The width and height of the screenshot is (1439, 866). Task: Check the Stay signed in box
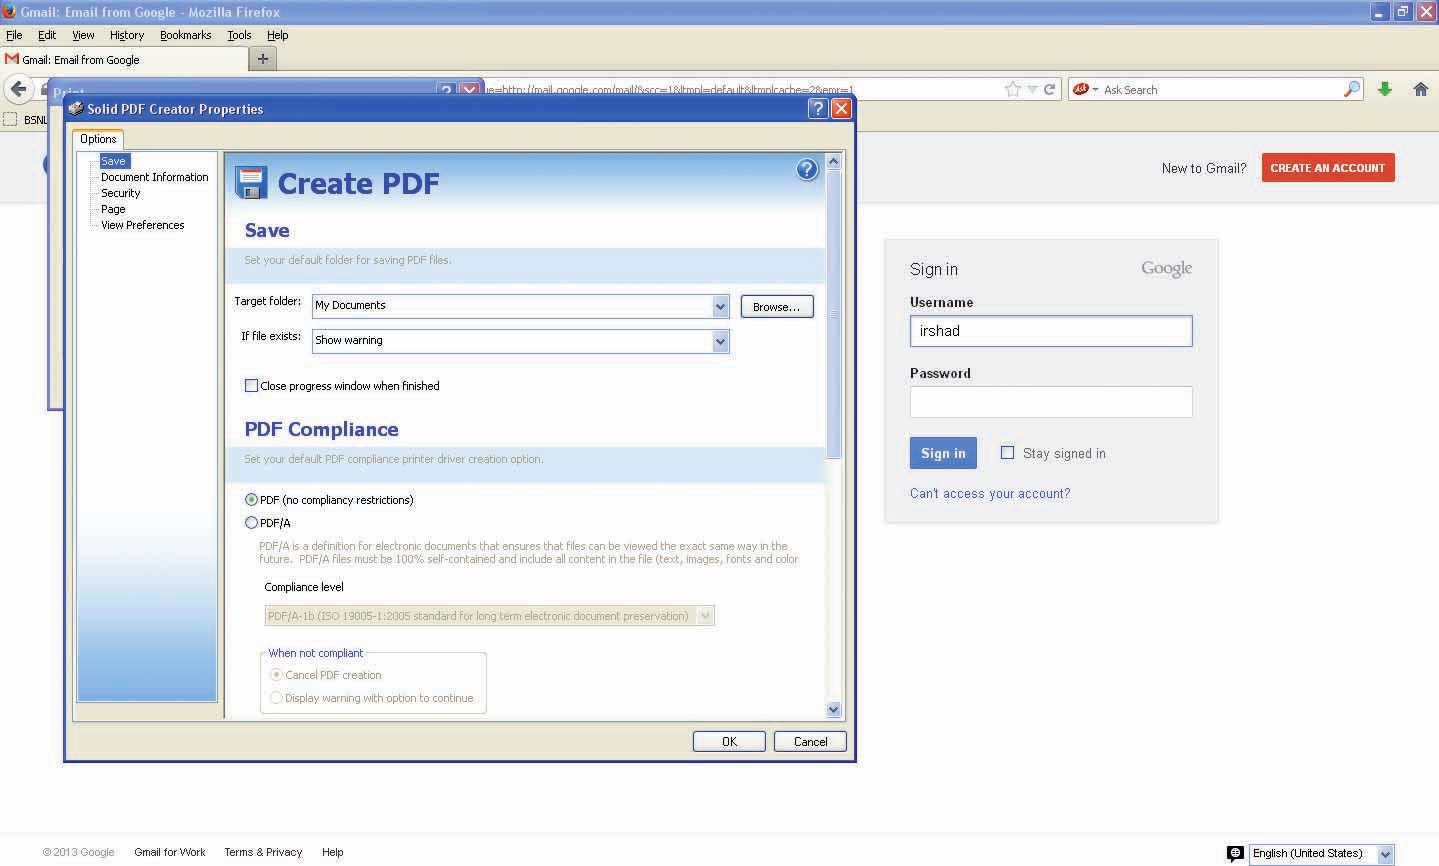1007,452
